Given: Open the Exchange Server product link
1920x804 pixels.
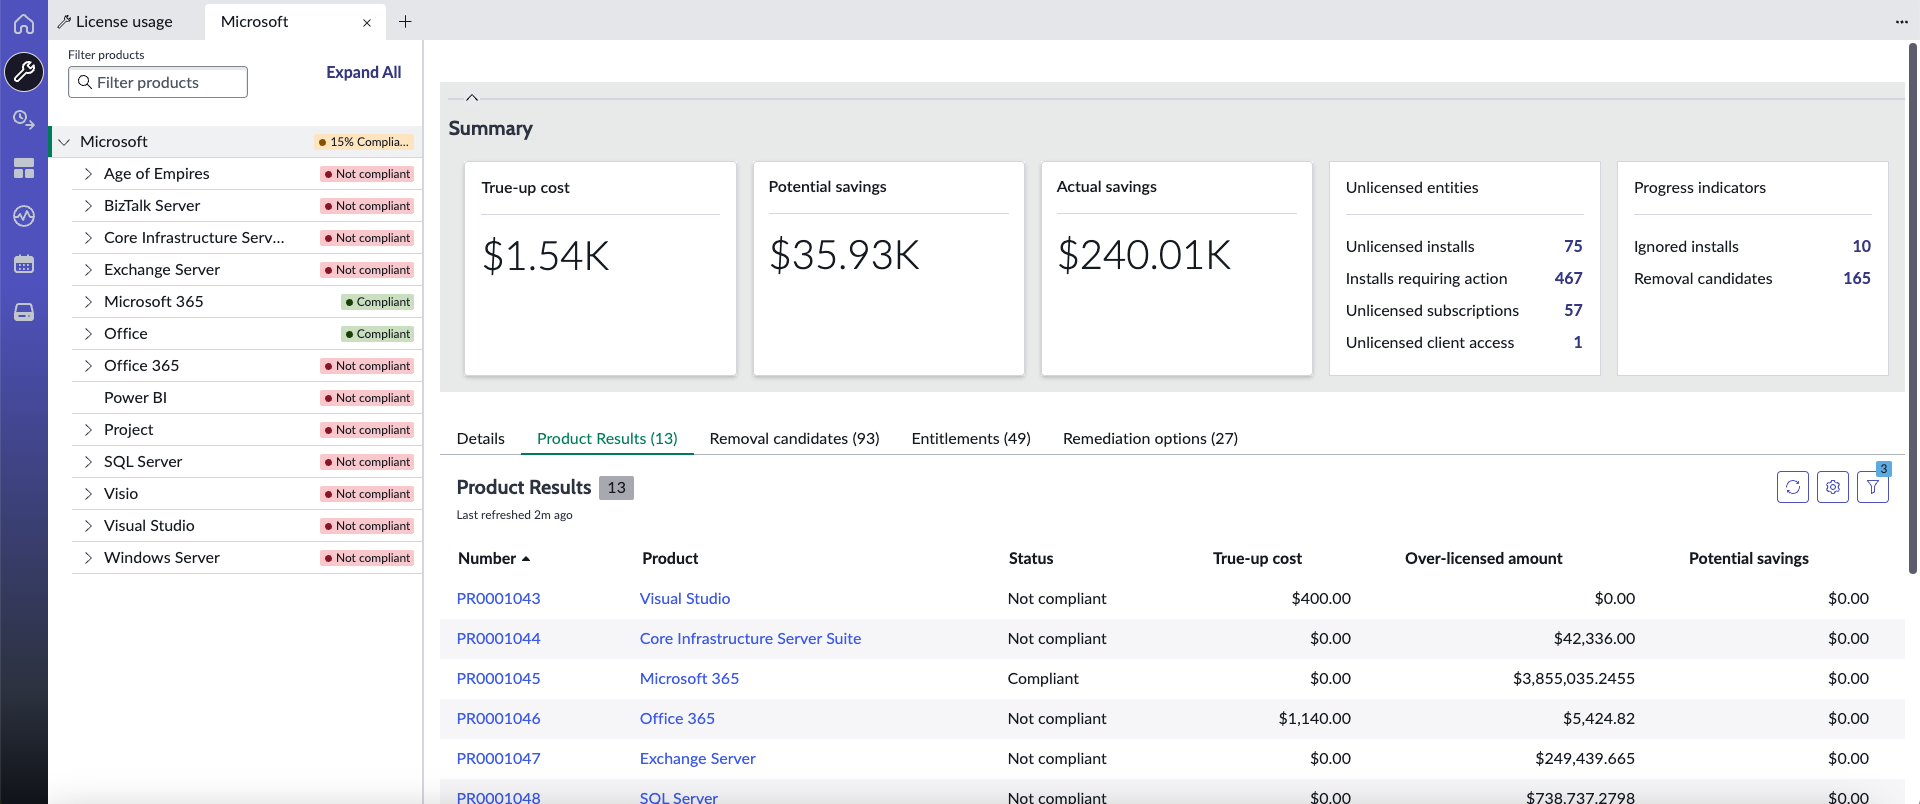Looking at the screenshot, I should [x=697, y=758].
